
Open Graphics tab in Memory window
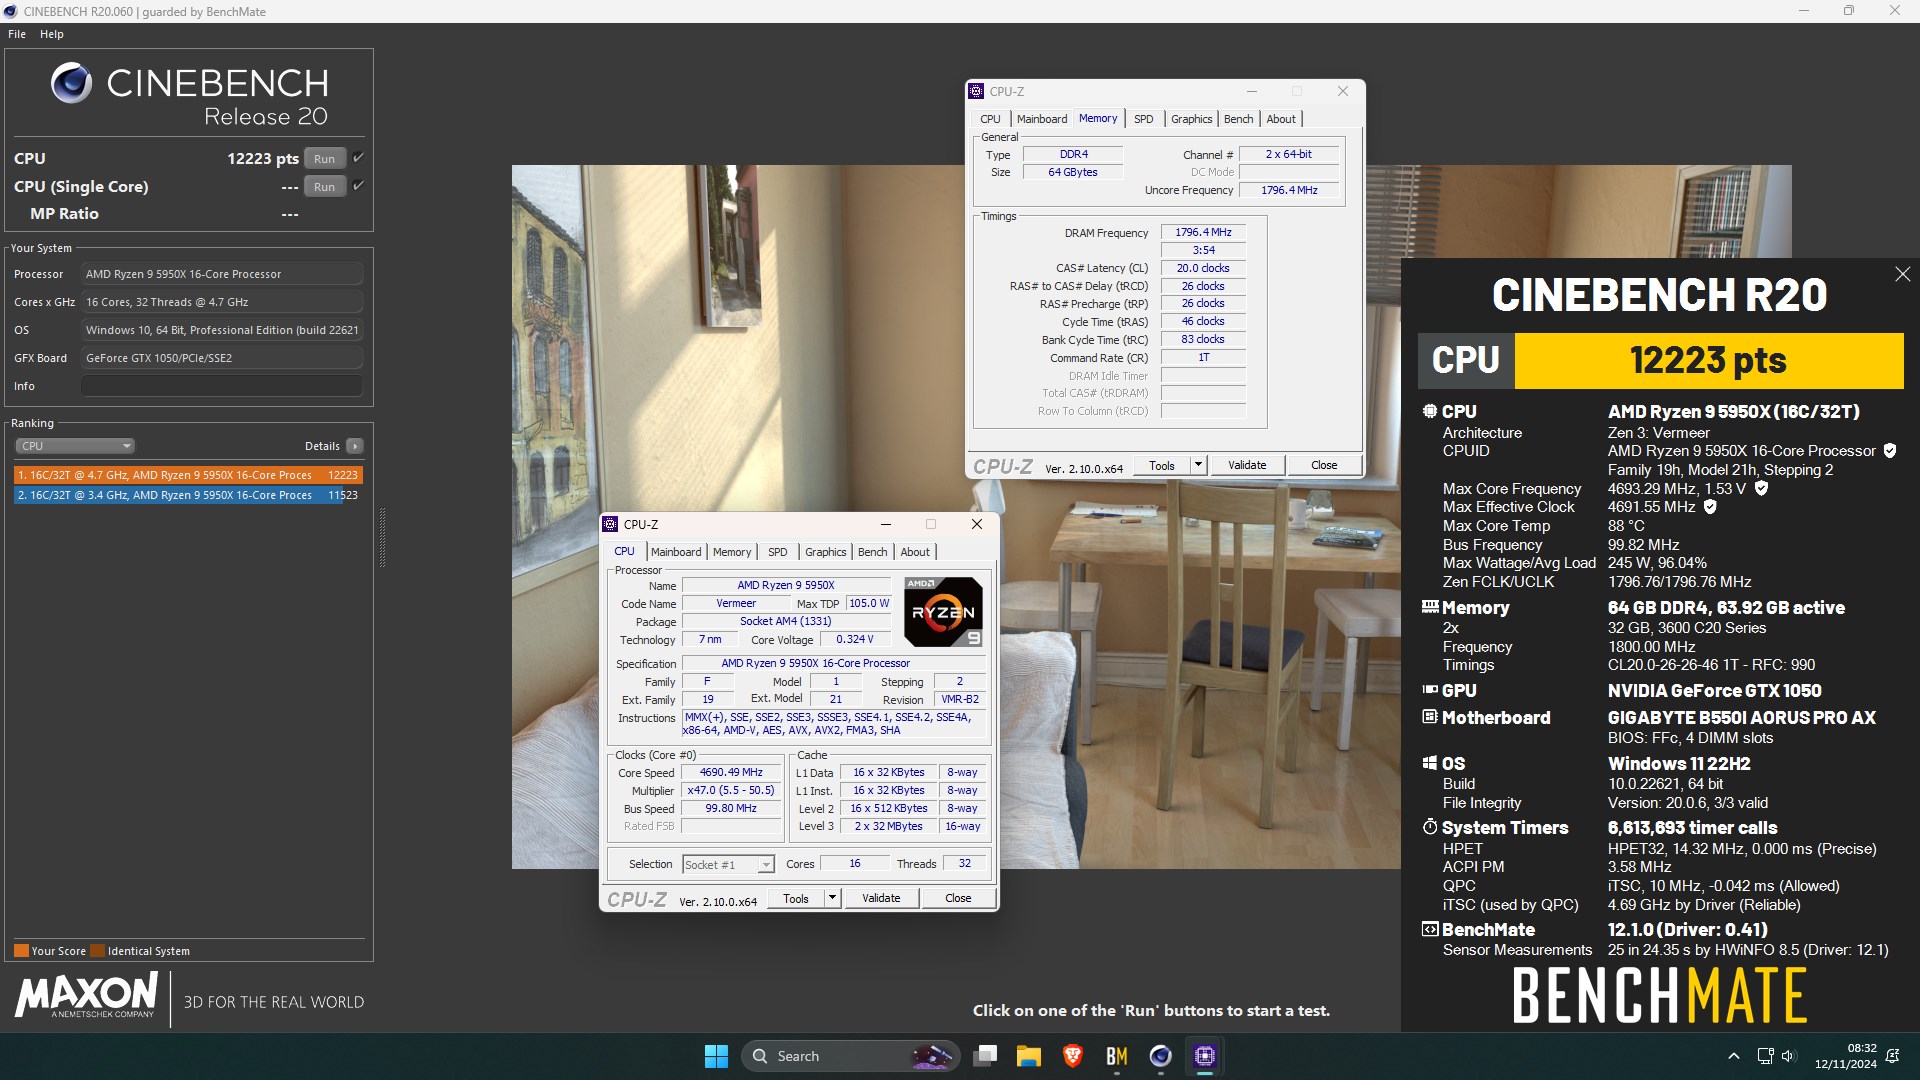coord(1191,119)
